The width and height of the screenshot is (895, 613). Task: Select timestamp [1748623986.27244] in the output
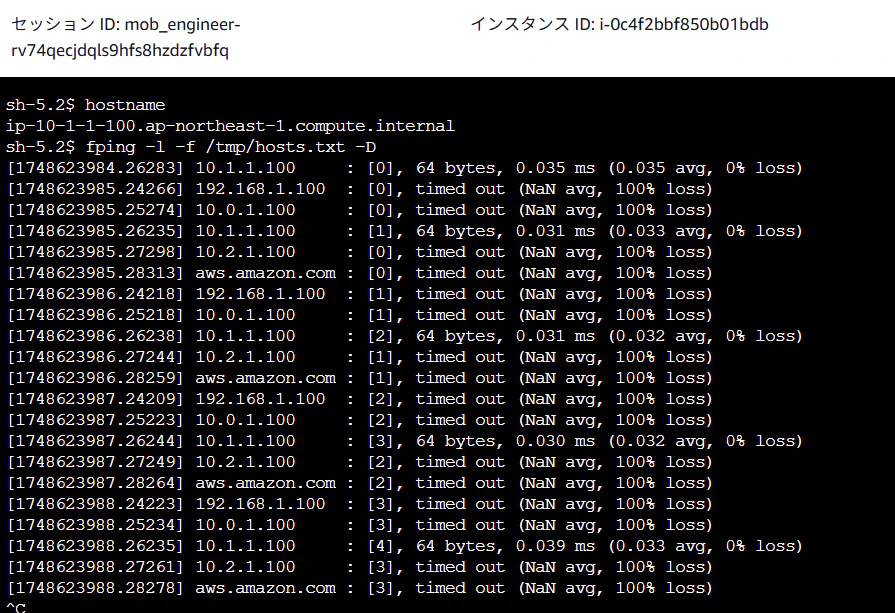[95, 357]
